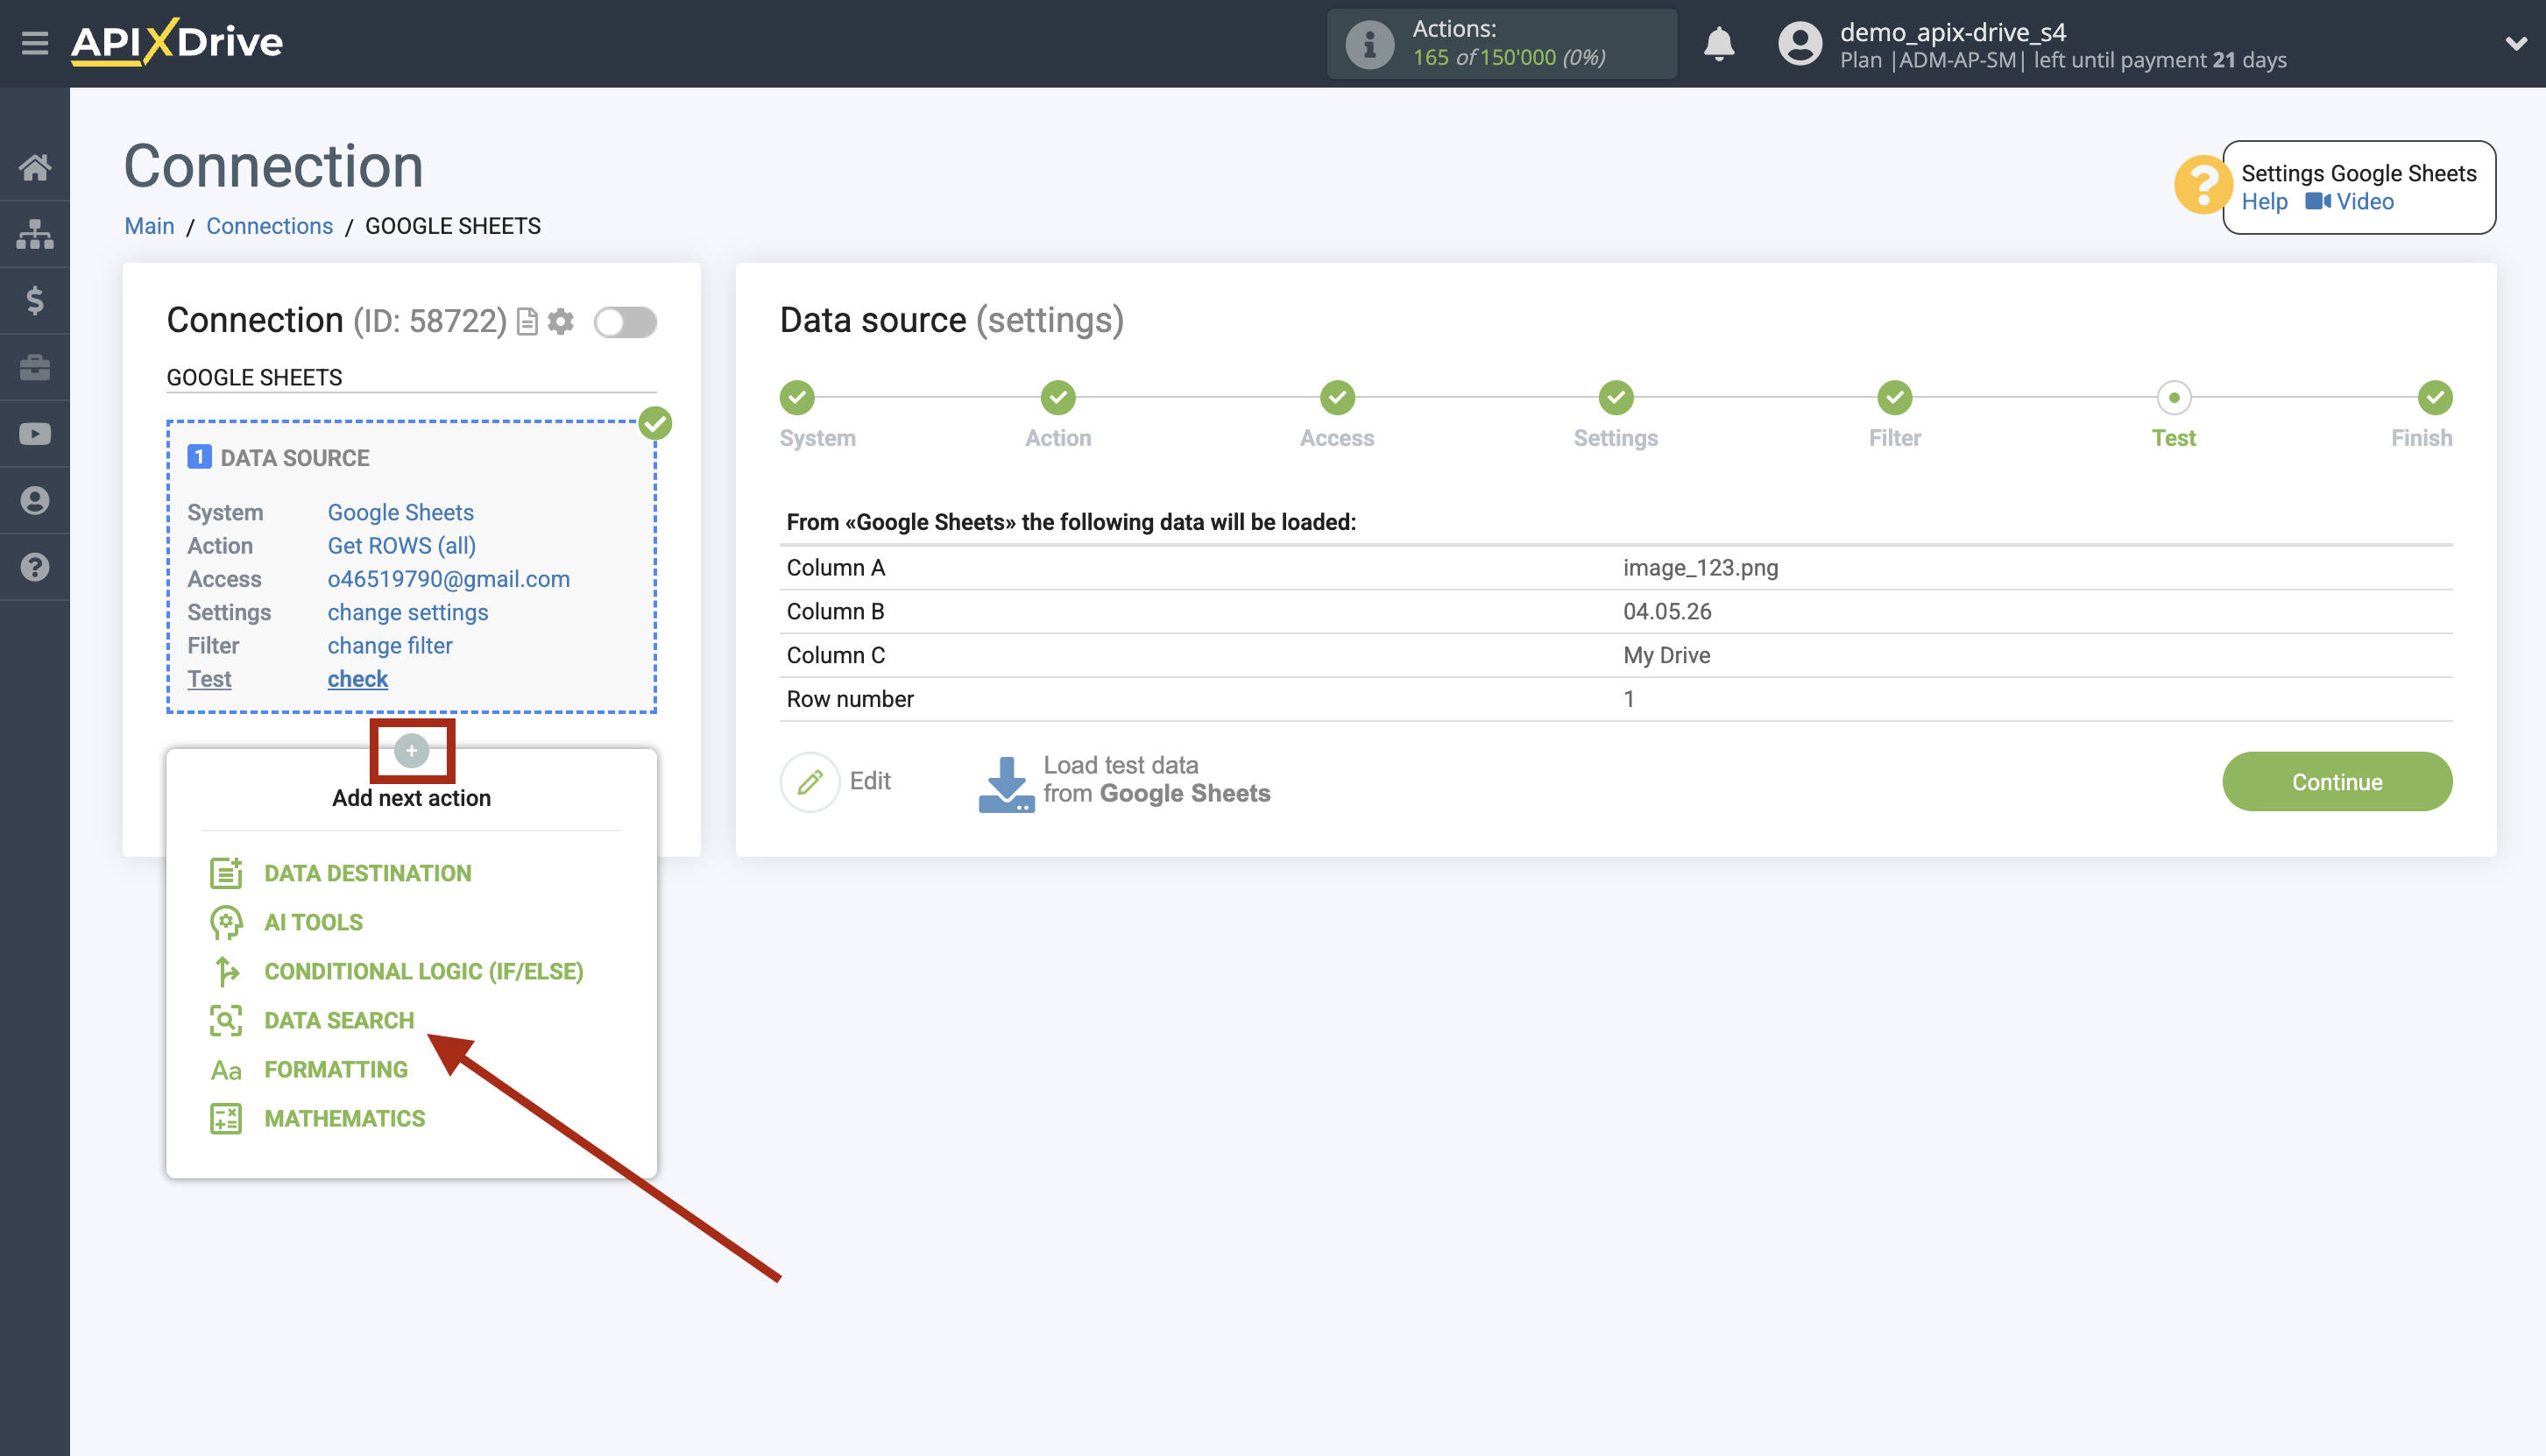Click the Edit pencil icon
The height and width of the screenshot is (1456, 2546).
point(810,782)
